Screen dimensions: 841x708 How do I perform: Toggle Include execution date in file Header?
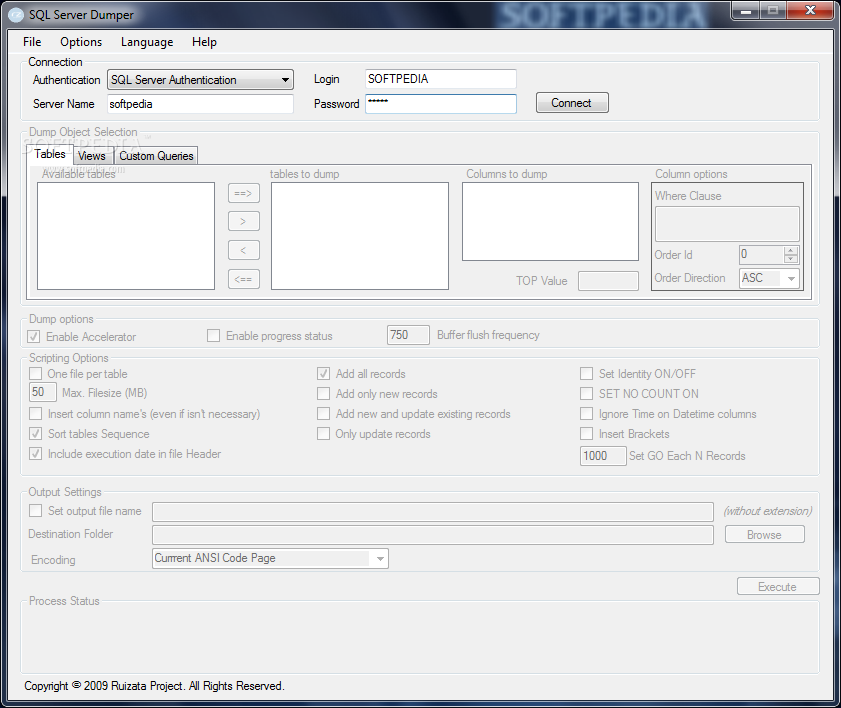pos(35,454)
